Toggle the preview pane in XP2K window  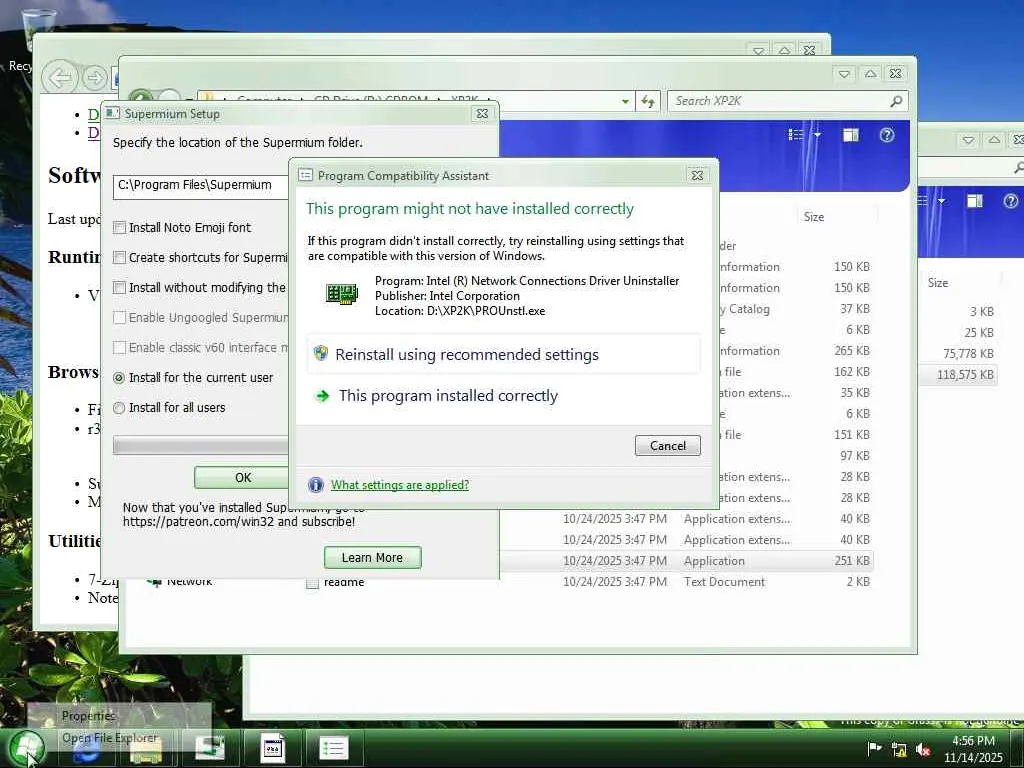(850, 135)
